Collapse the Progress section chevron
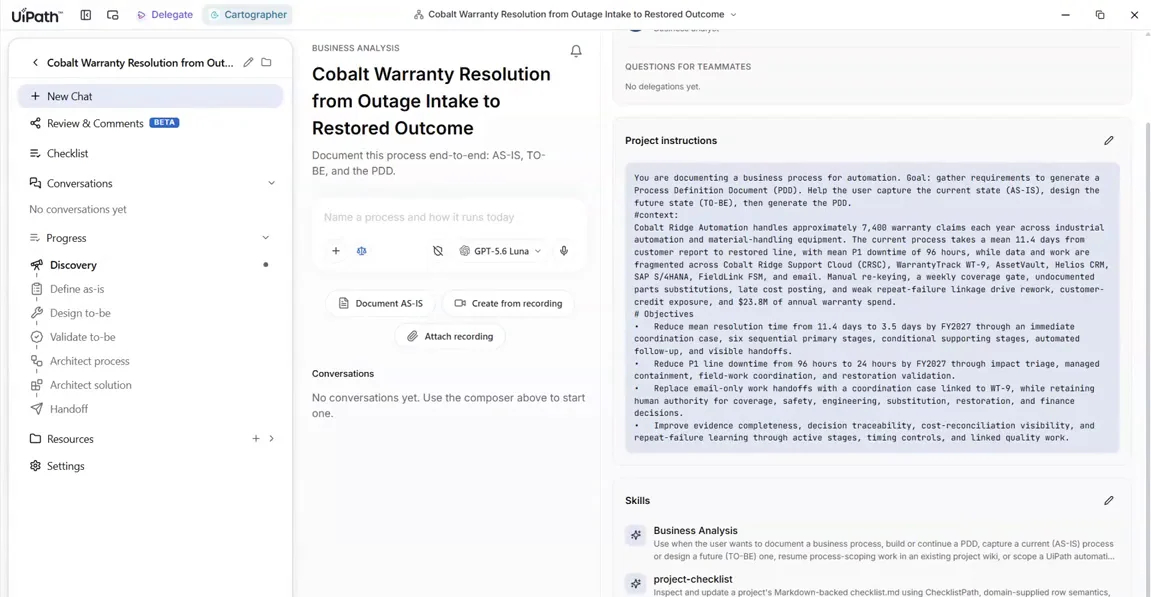This screenshot has width=1151, height=597. tap(266, 238)
